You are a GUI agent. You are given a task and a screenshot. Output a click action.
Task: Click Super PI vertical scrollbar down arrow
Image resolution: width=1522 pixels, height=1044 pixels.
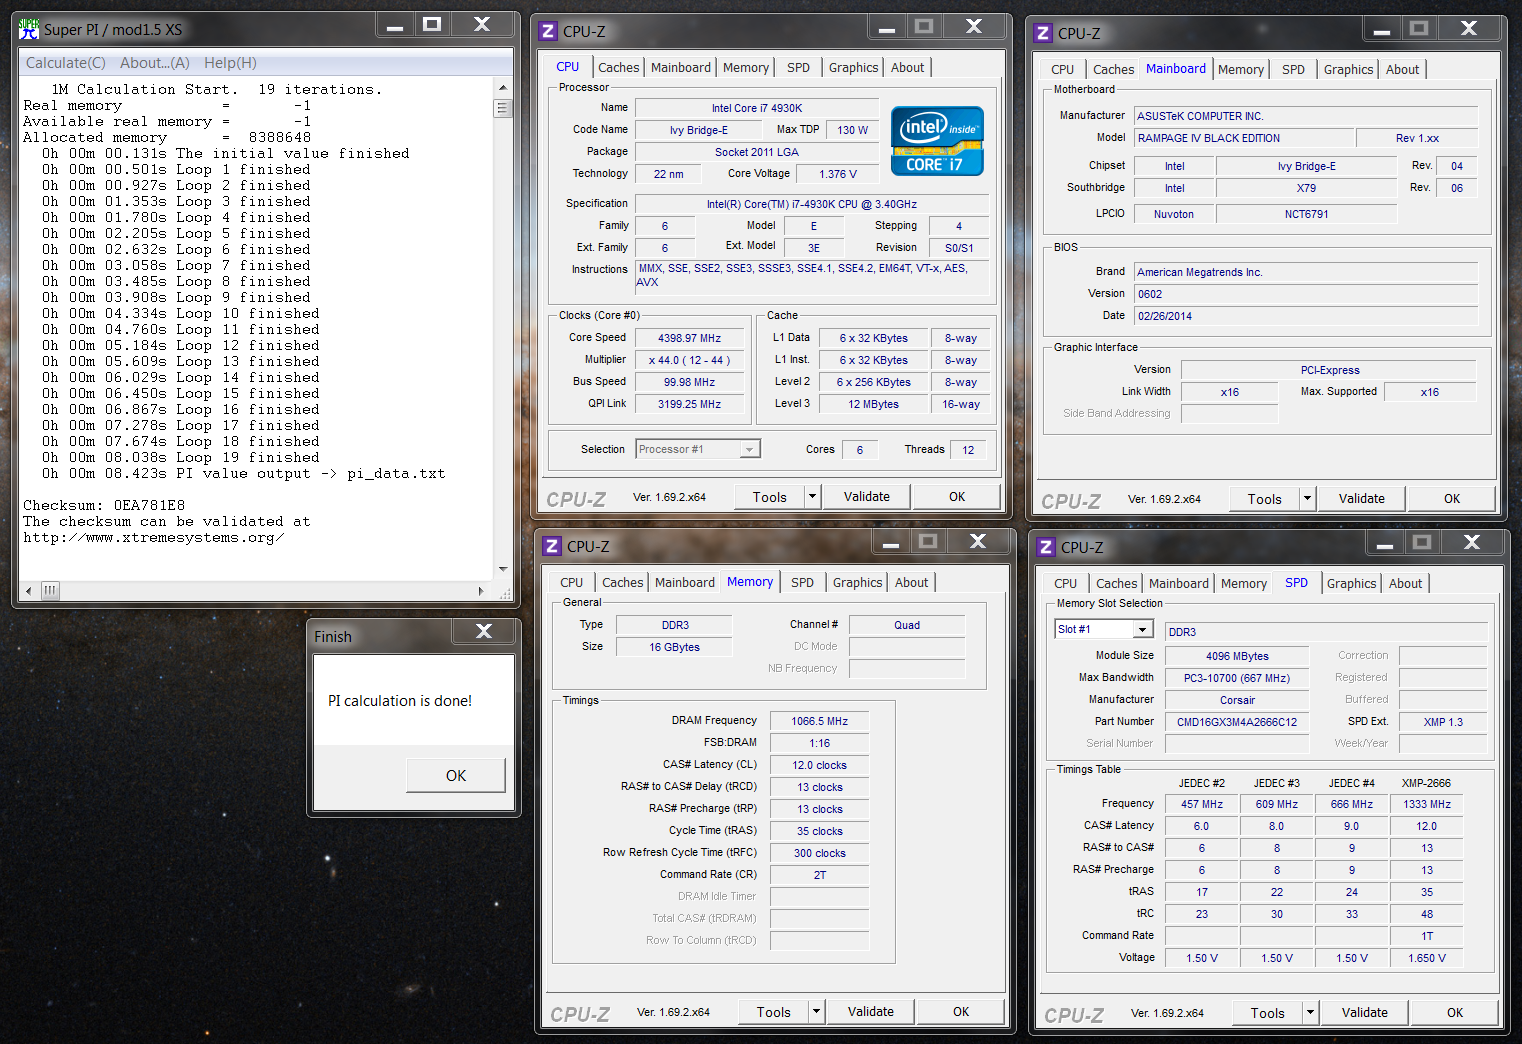click(x=503, y=569)
